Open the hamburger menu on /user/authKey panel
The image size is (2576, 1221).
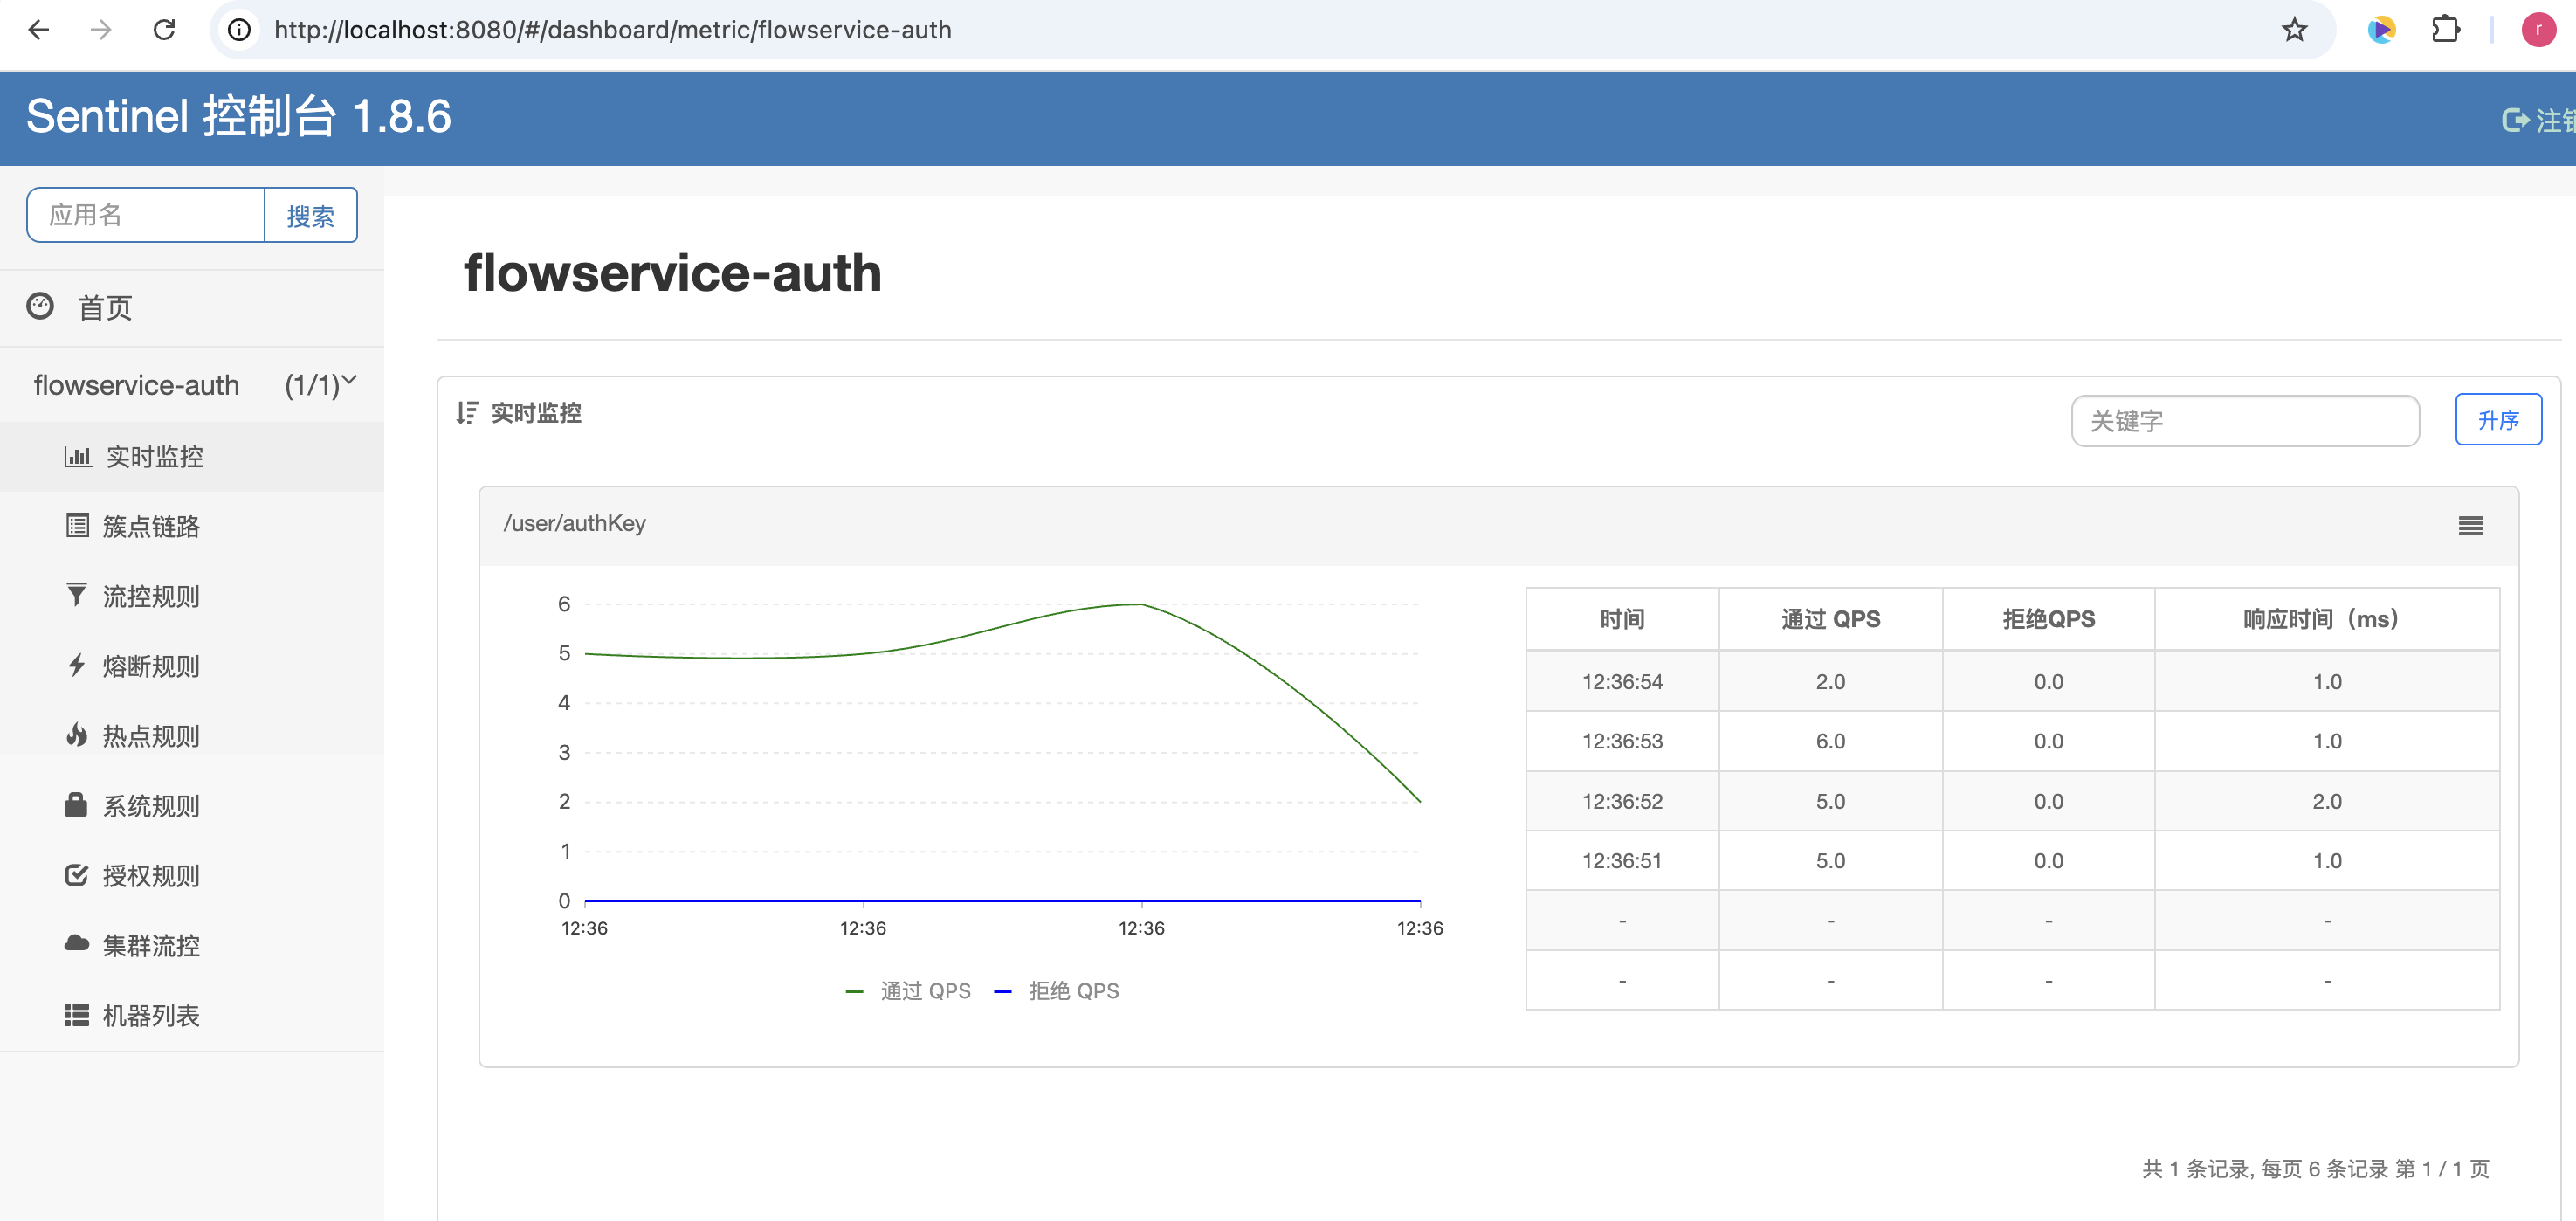coord(2470,526)
